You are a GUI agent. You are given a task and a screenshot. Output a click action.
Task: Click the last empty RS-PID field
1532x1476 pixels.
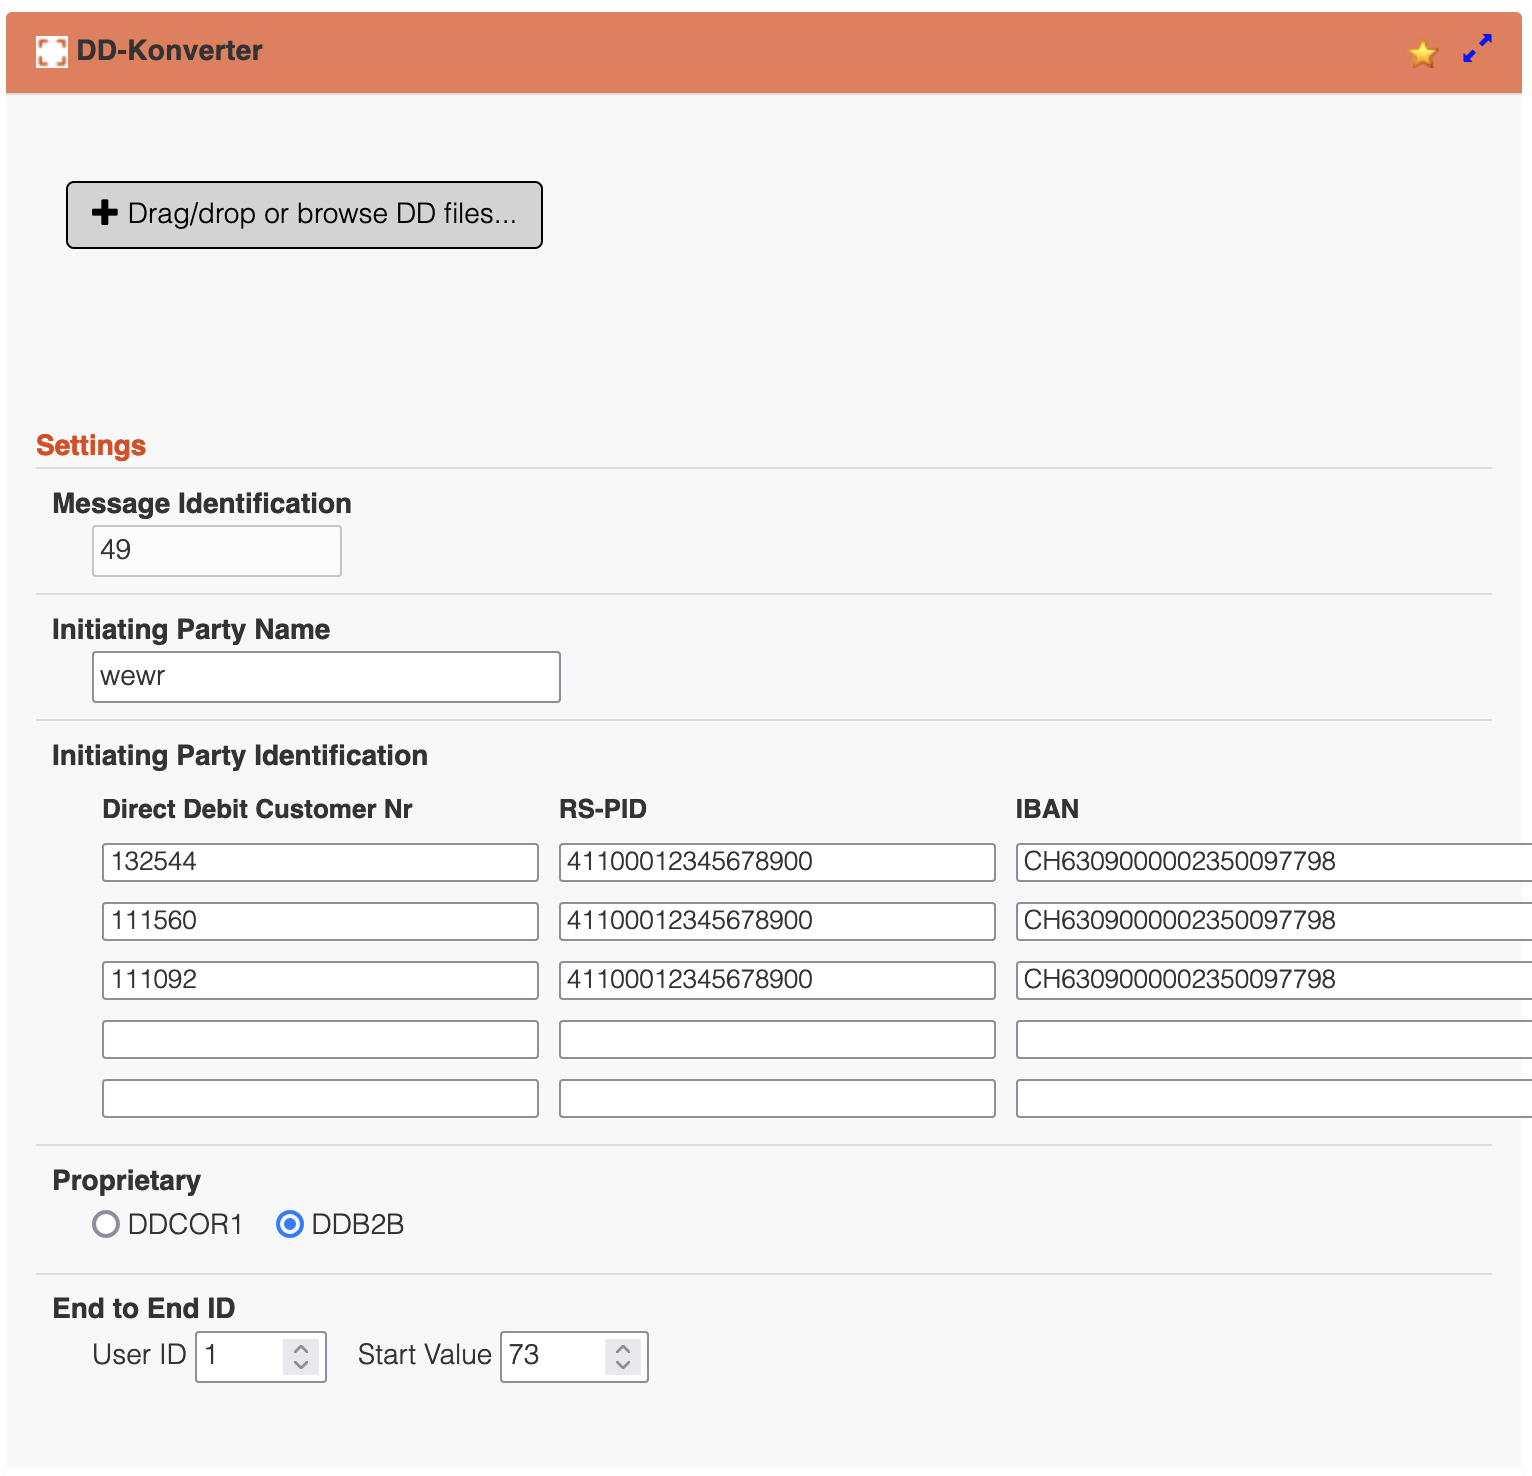point(777,1098)
